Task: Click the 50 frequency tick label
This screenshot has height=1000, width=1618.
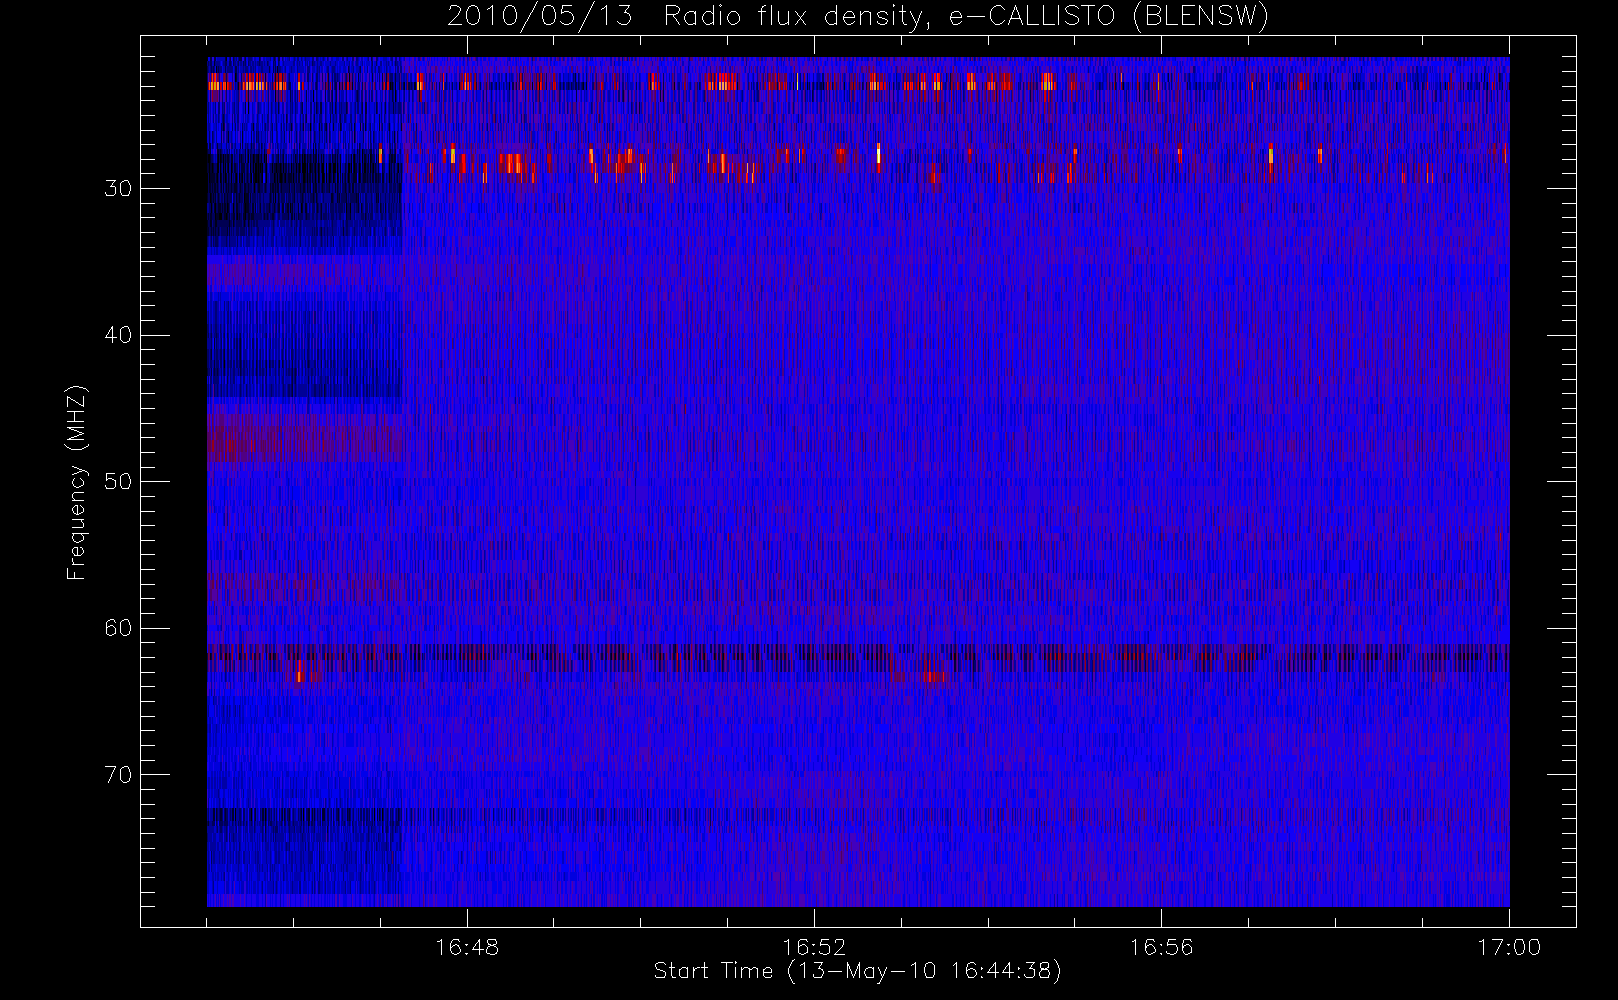Action: click(118, 482)
